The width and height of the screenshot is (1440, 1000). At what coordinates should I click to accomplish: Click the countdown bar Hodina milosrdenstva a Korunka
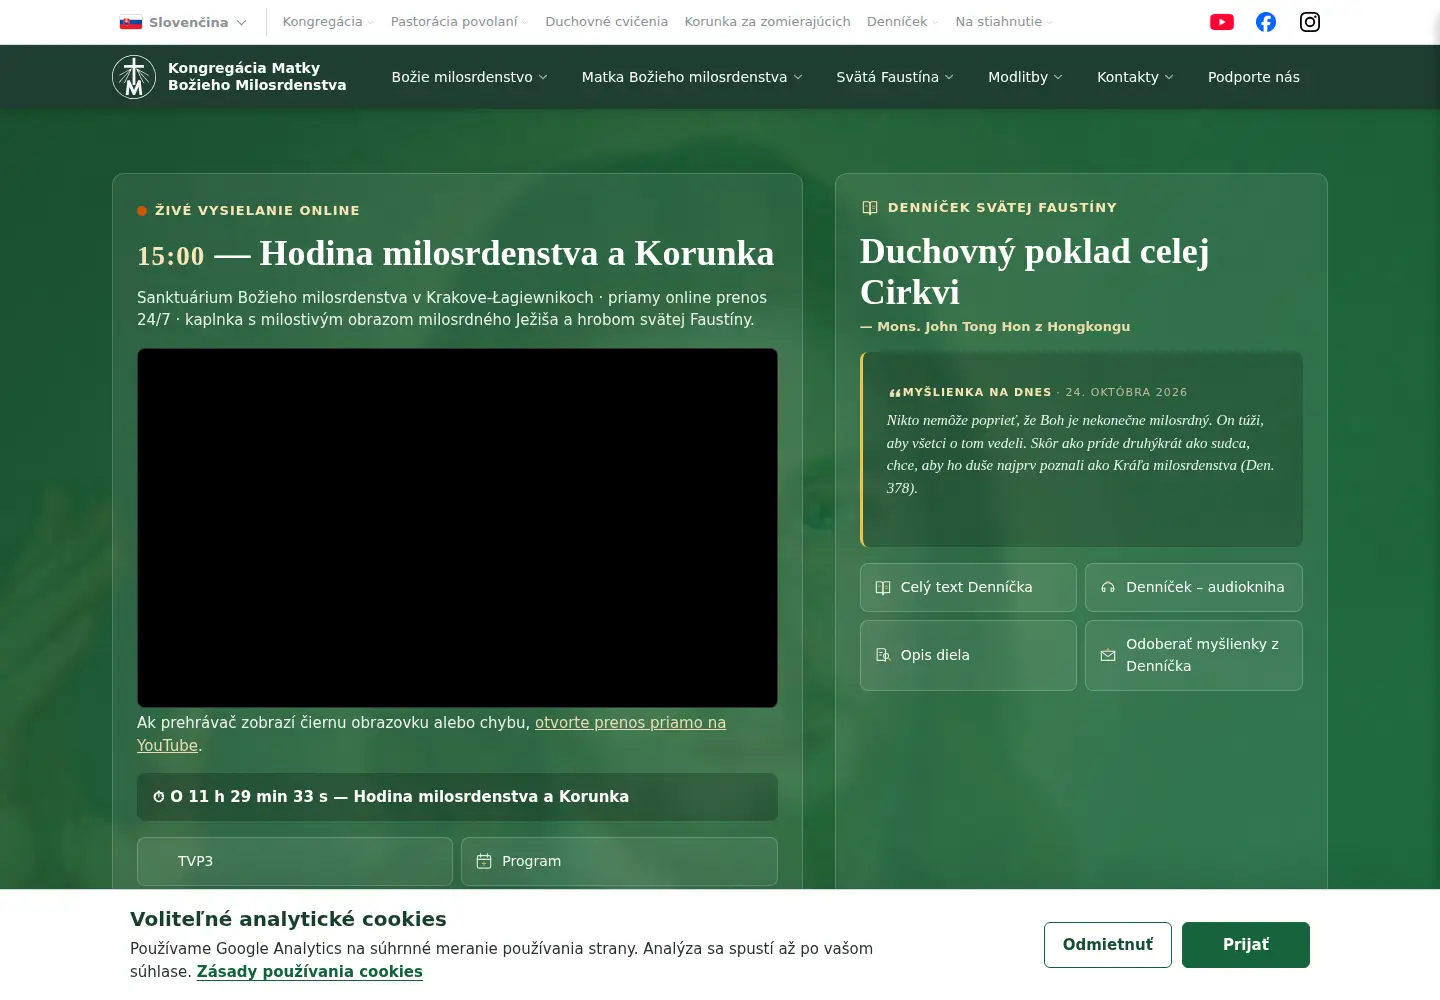point(457,797)
